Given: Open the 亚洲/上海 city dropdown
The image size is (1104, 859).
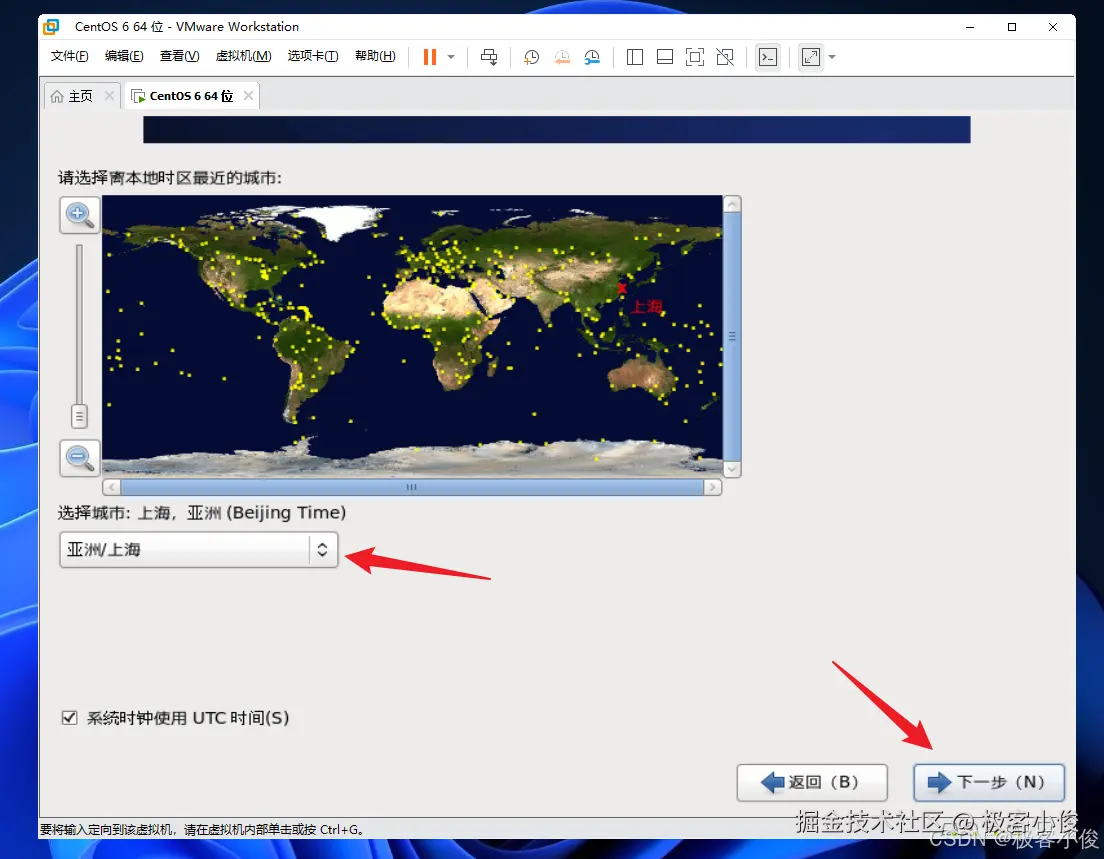Looking at the screenshot, I should tap(199, 549).
